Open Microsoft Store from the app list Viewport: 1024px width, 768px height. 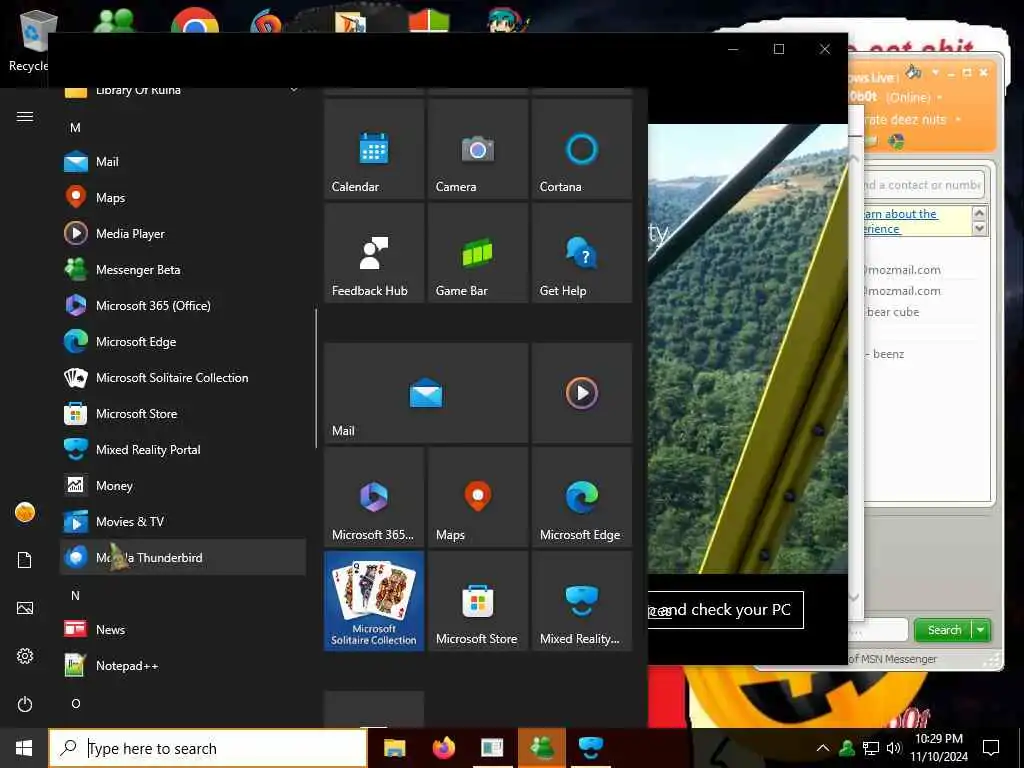[x=182, y=414]
